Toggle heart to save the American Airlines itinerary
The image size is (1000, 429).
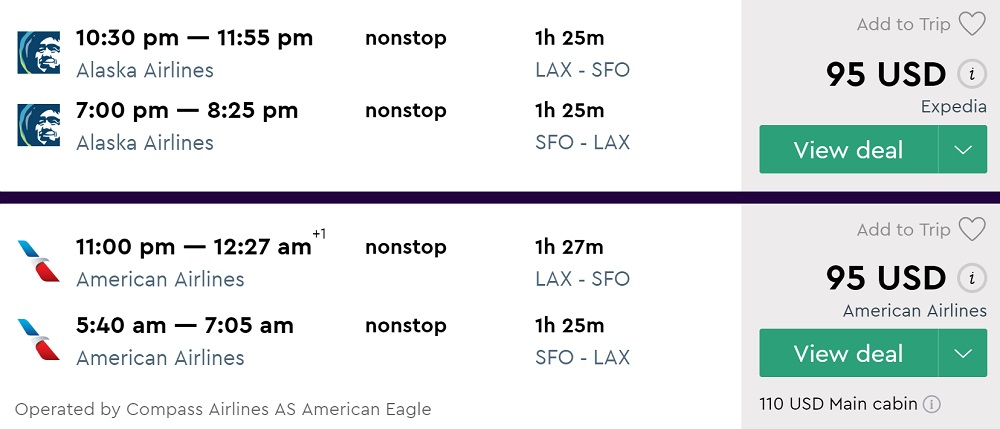(972, 229)
